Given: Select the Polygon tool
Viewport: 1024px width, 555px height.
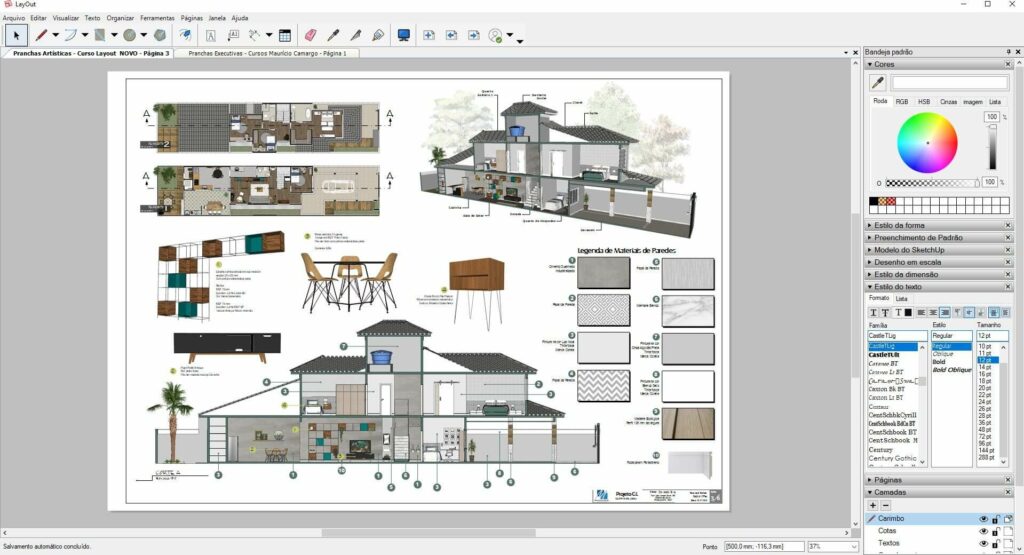Looking at the screenshot, I should coord(159,35).
